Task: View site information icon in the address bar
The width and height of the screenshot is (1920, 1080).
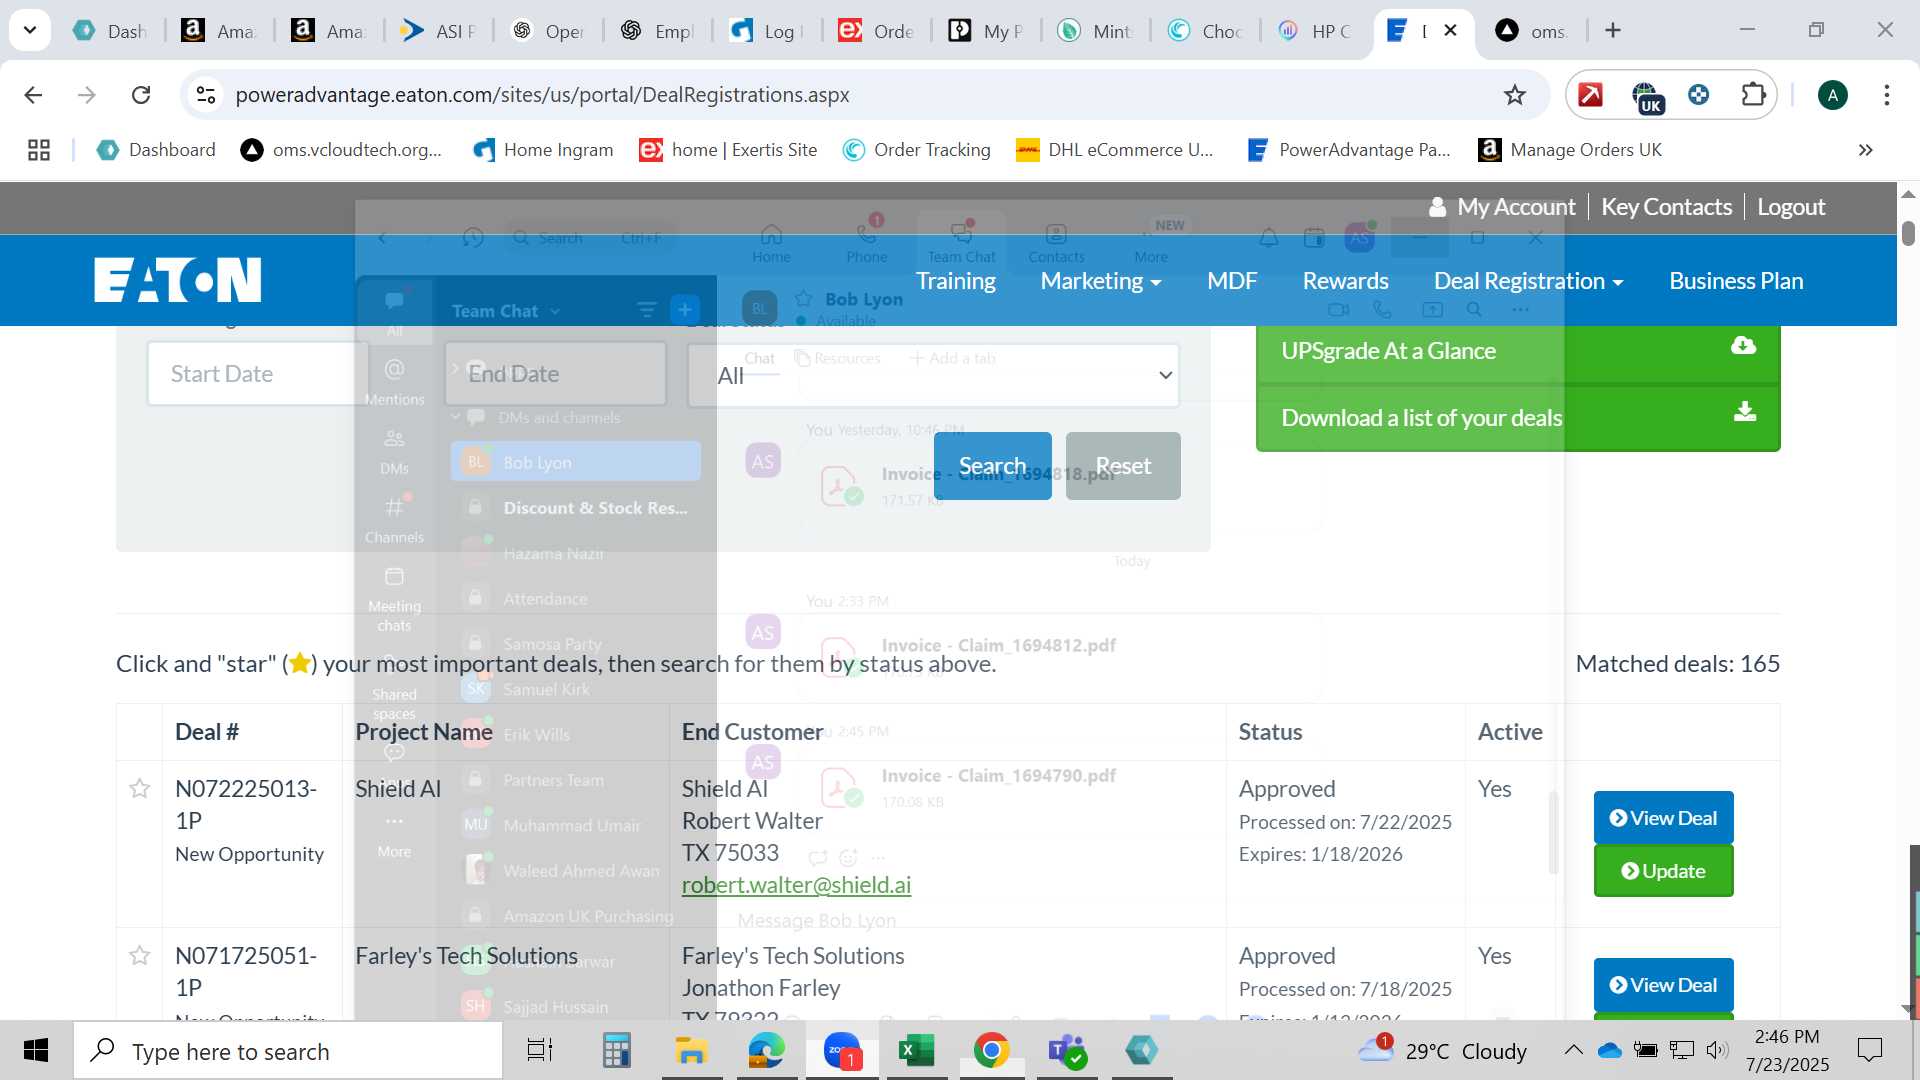Action: click(x=206, y=95)
